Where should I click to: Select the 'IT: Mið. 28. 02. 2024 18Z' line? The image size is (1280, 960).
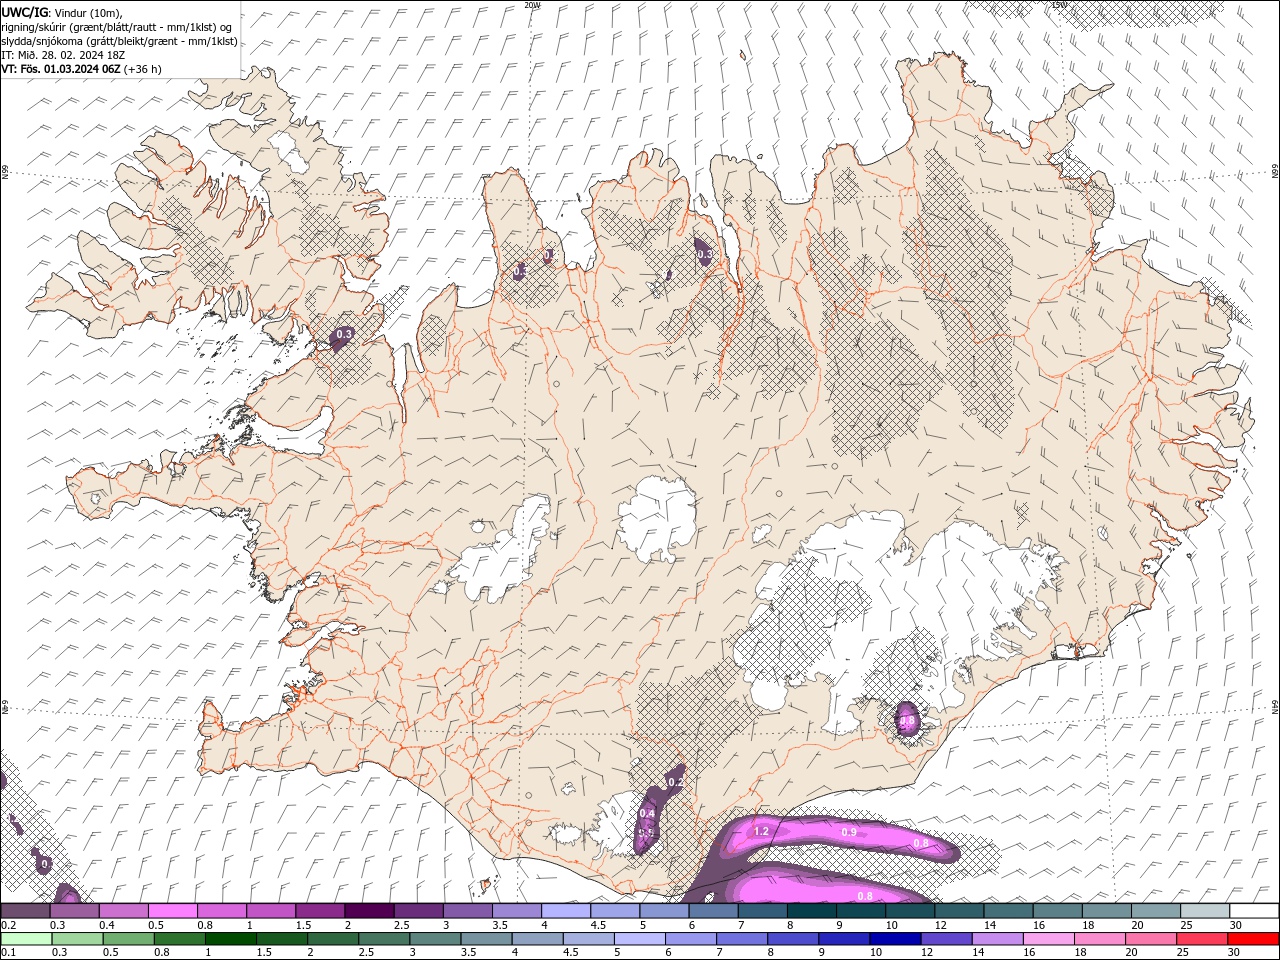[x=61, y=55]
